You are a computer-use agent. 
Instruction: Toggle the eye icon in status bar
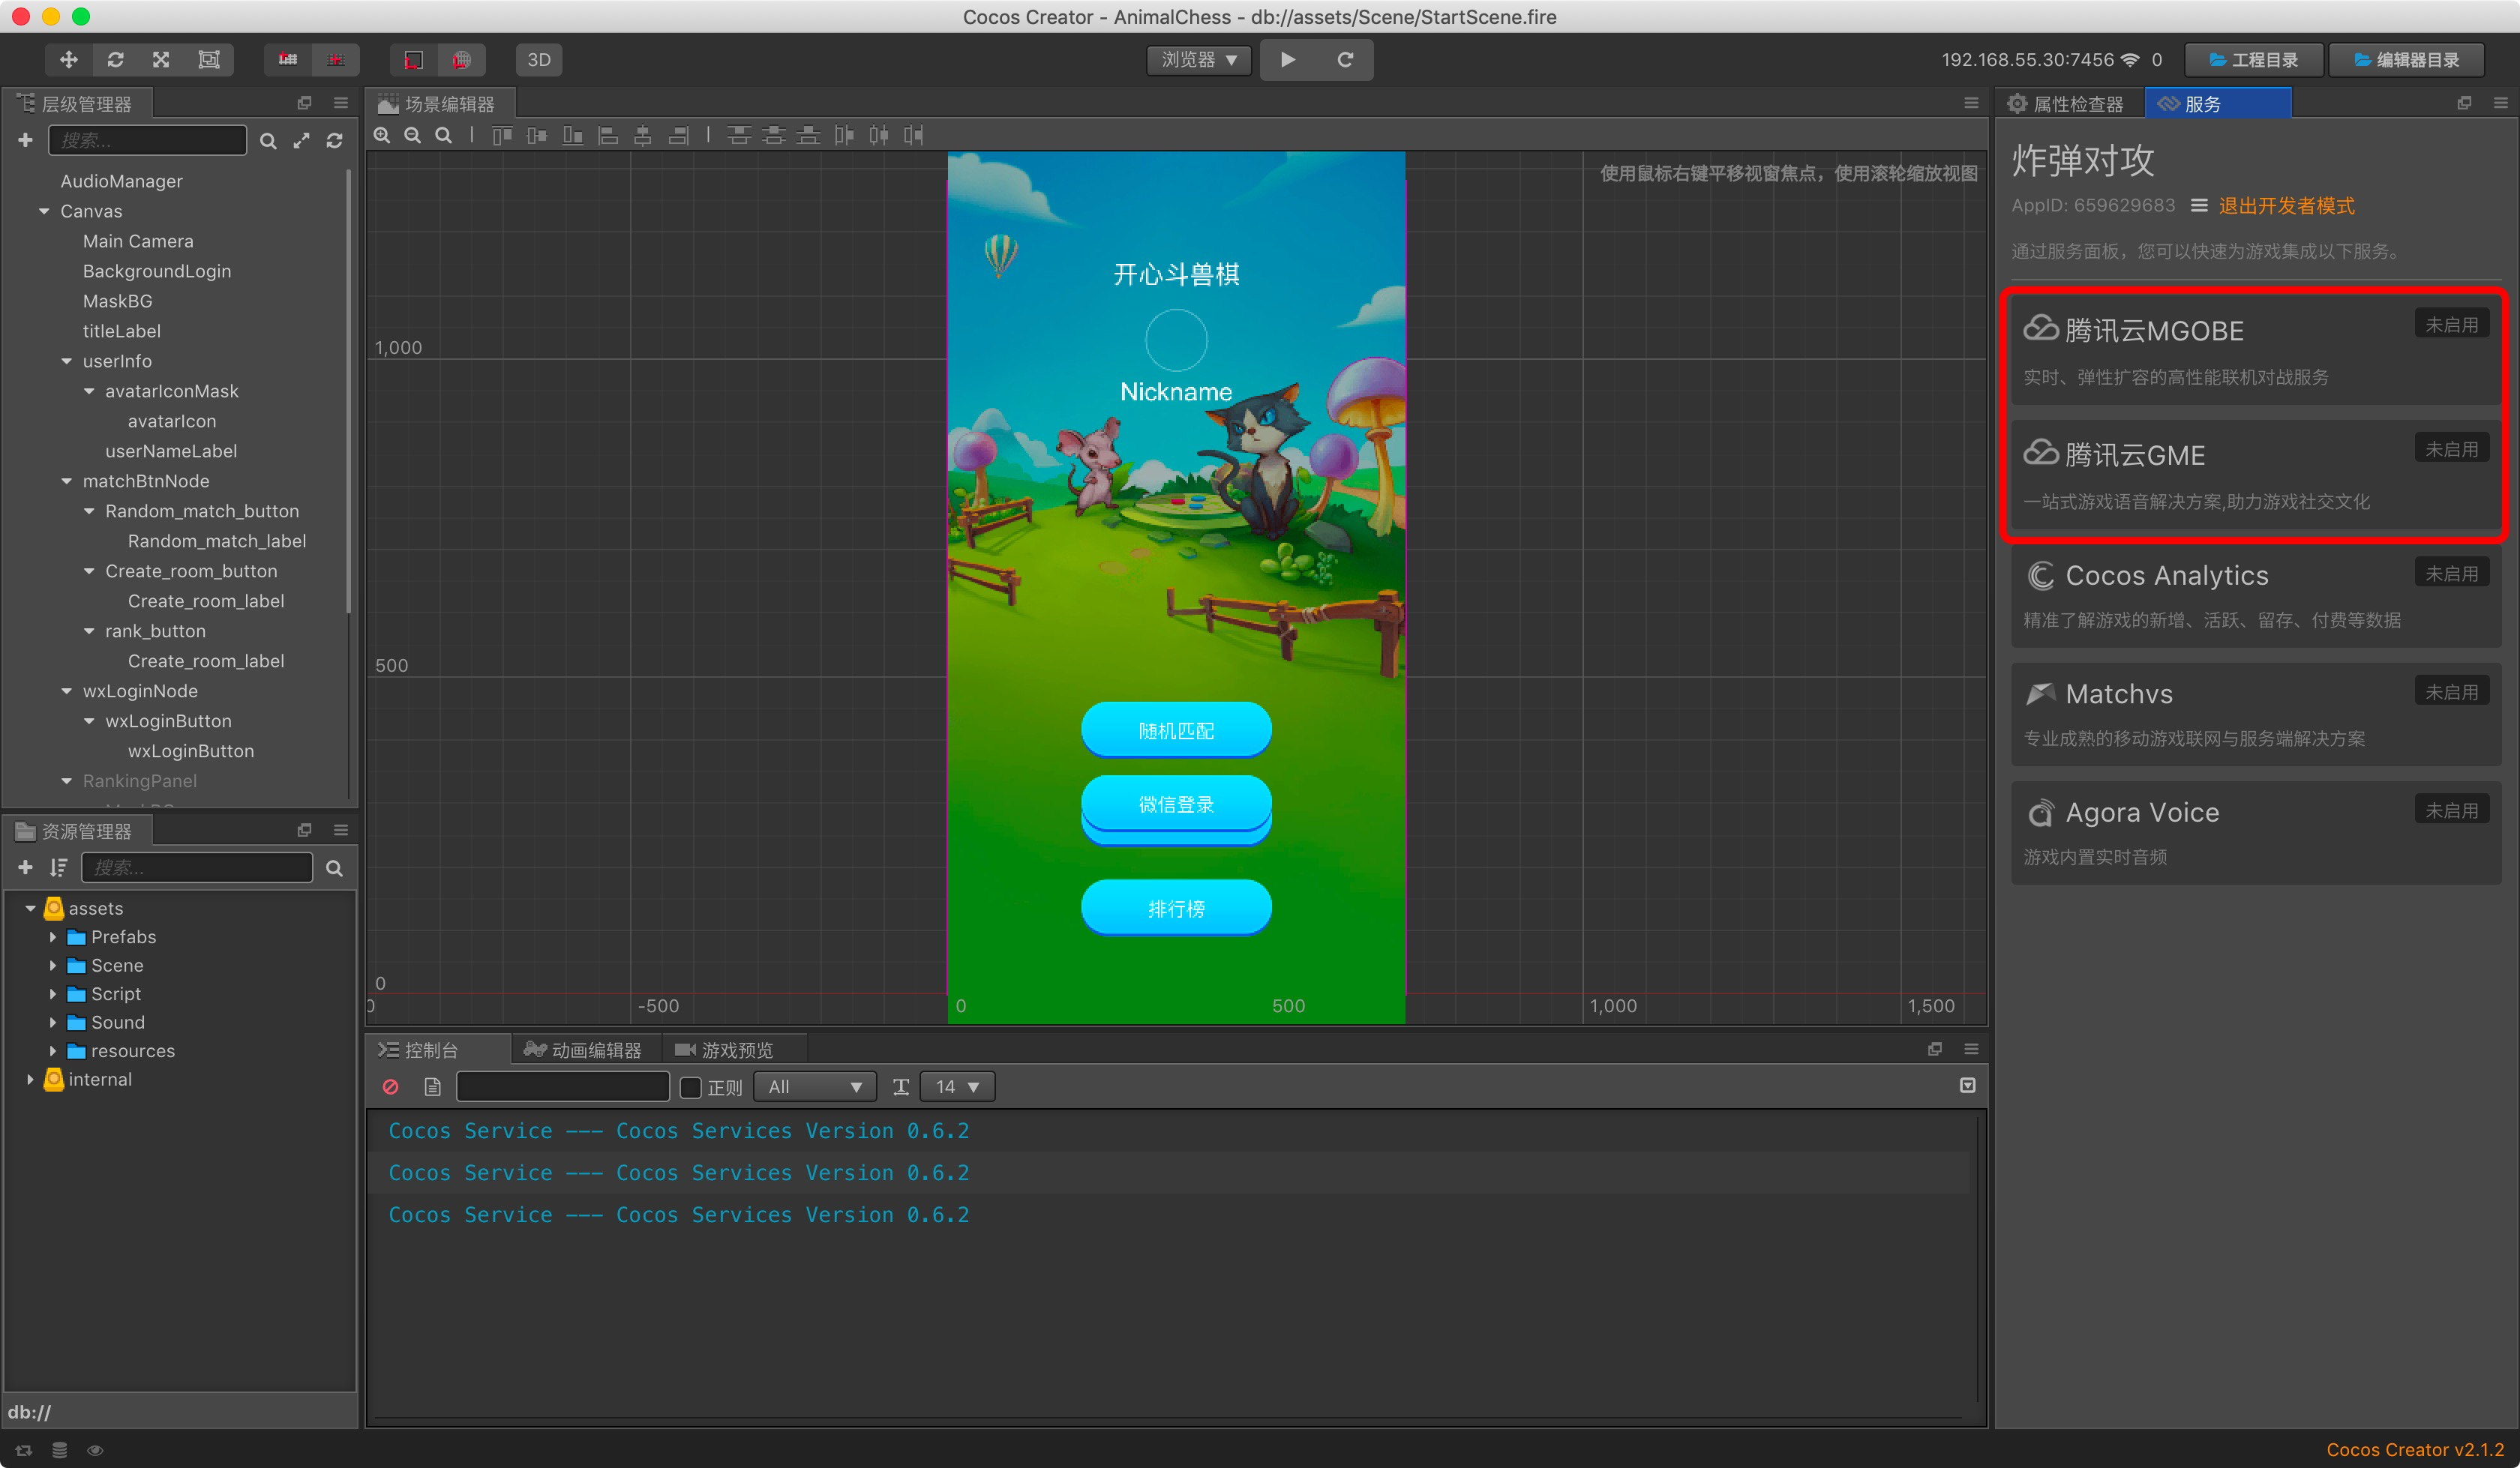(x=95, y=1450)
